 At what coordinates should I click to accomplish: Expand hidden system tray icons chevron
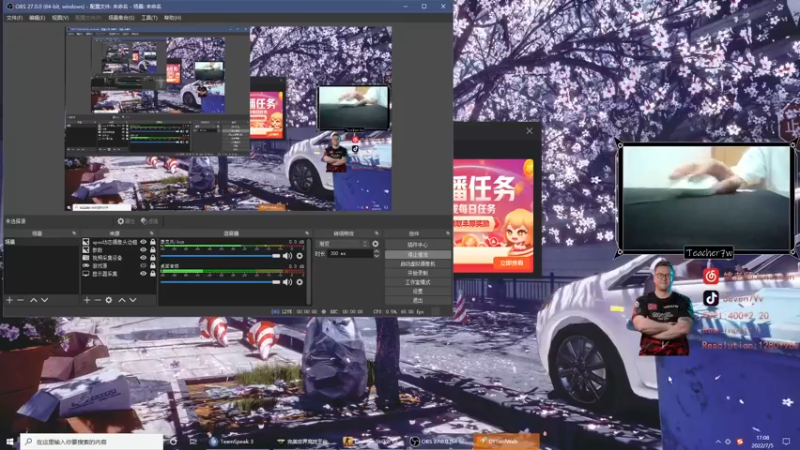718,441
